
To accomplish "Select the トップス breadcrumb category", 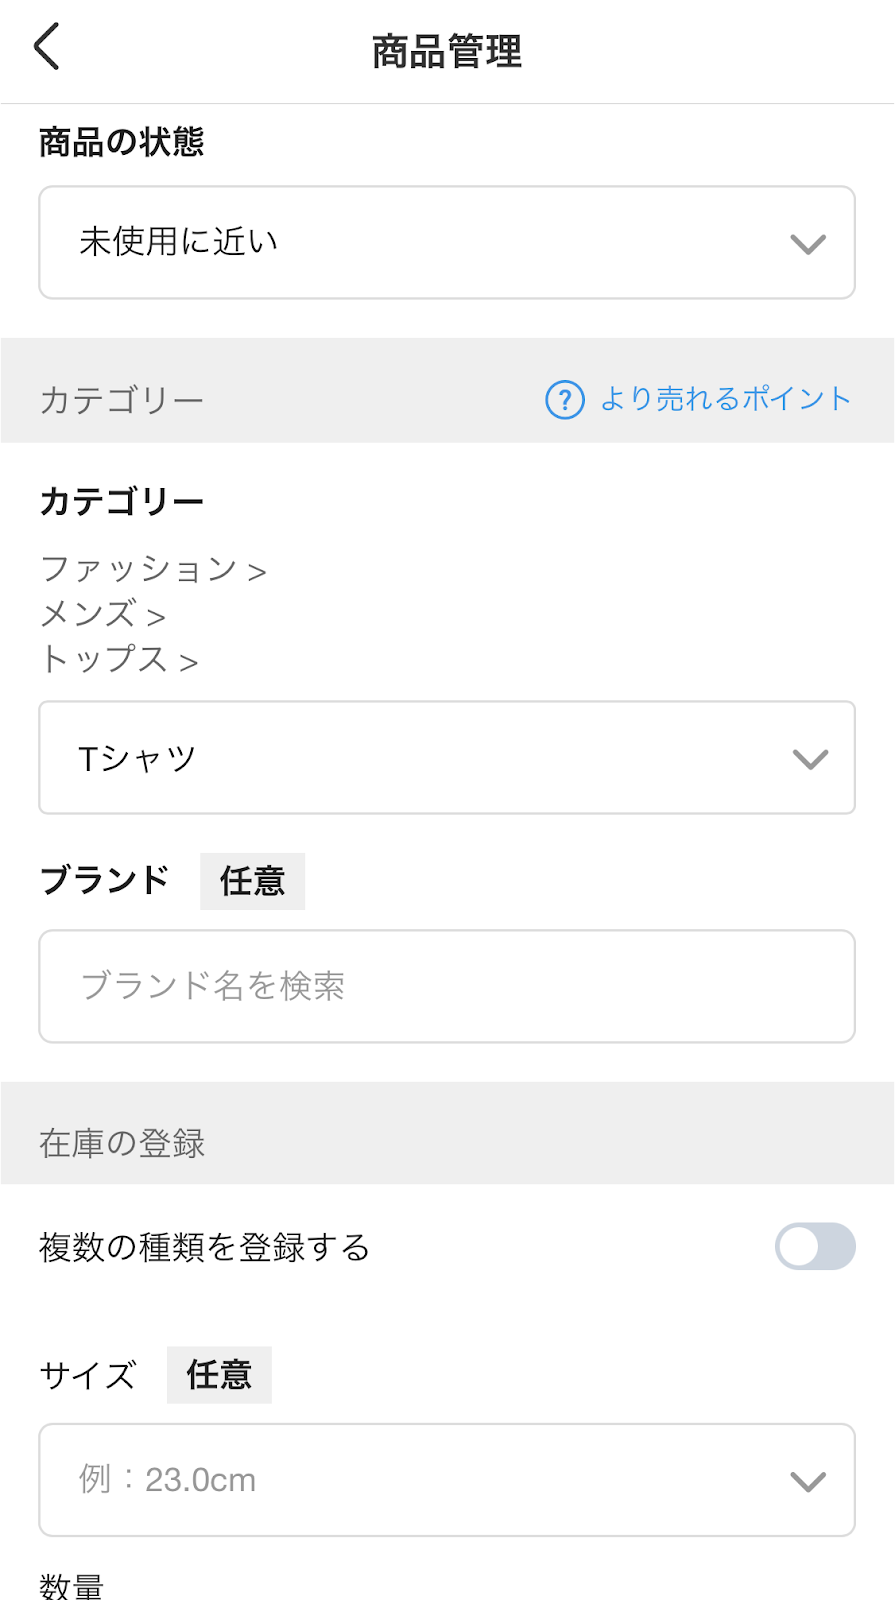I will (x=104, y=659).
